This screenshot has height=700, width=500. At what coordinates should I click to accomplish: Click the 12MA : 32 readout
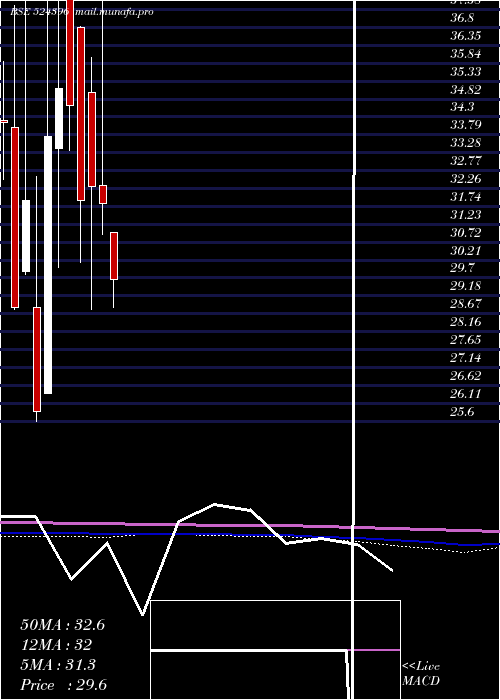pyautogui.click(x=56, y=645)
